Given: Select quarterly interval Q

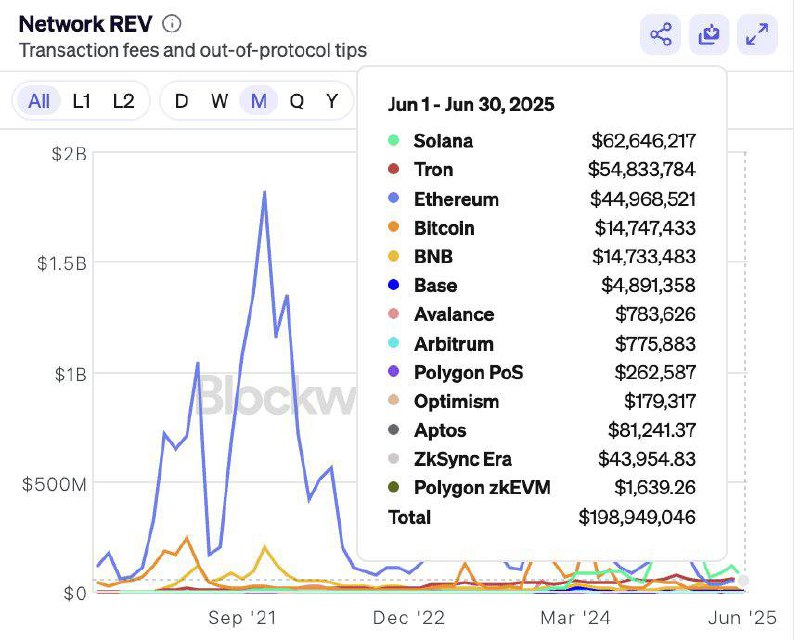Looking at the screenshot, I should pyautogui.click(x=297, y=101).
